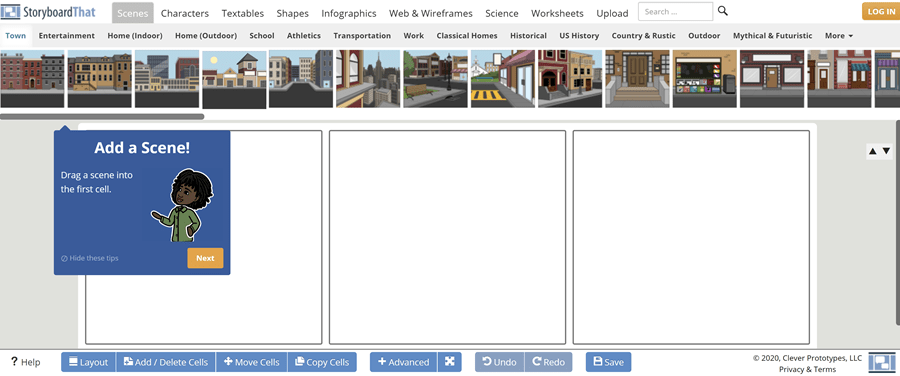Expand the More scene categories dropdown

tap(839, 36)
